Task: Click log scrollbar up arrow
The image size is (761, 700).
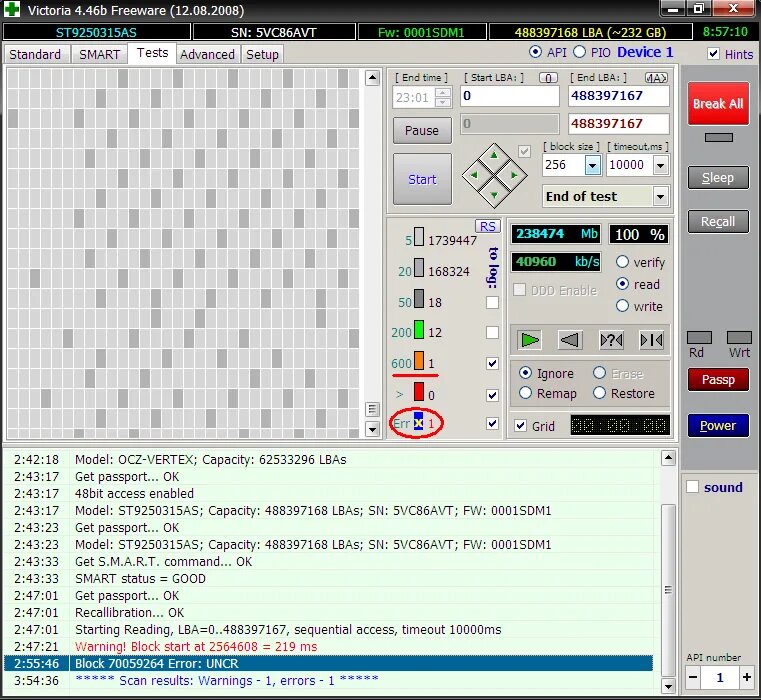Action: coord(668,457)
